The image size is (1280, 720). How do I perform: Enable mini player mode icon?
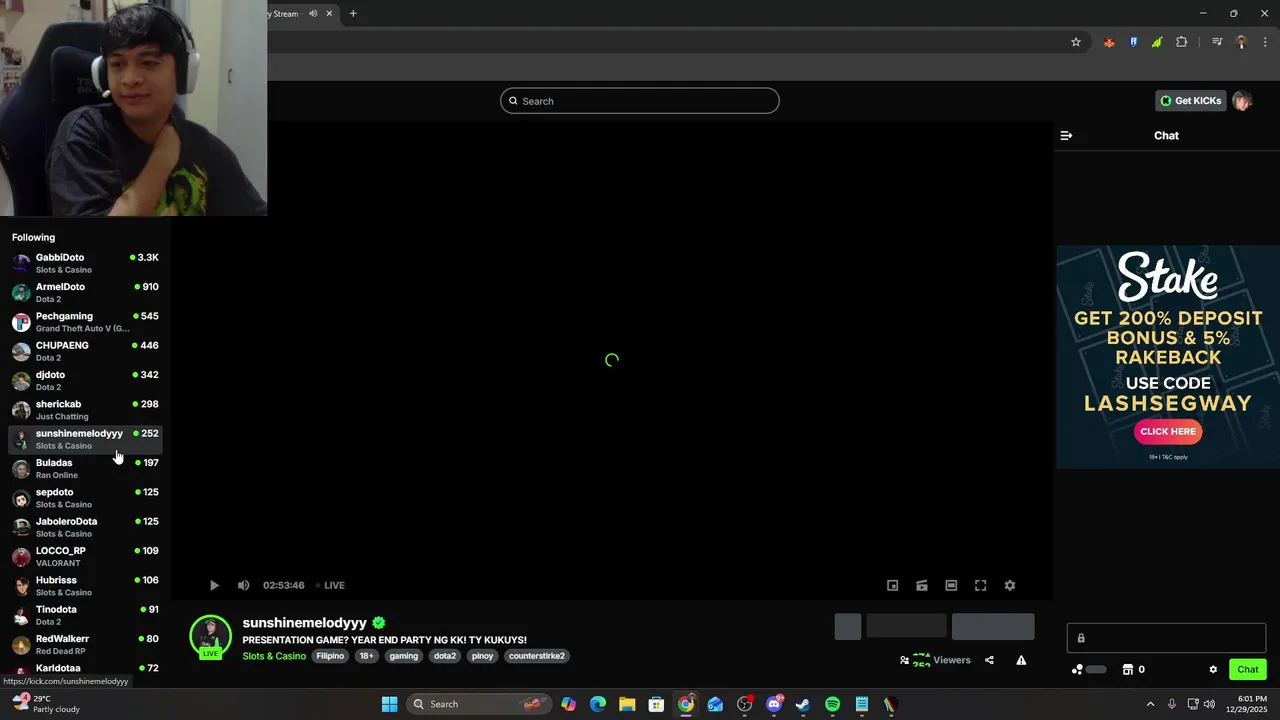pos(893,585)
